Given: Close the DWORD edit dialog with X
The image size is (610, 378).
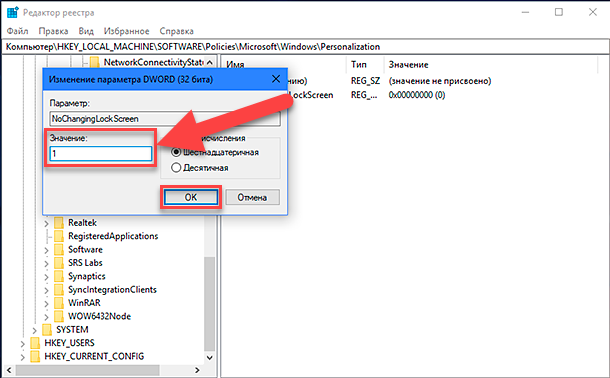Looking at the screenshot, I should click(276, 79).
